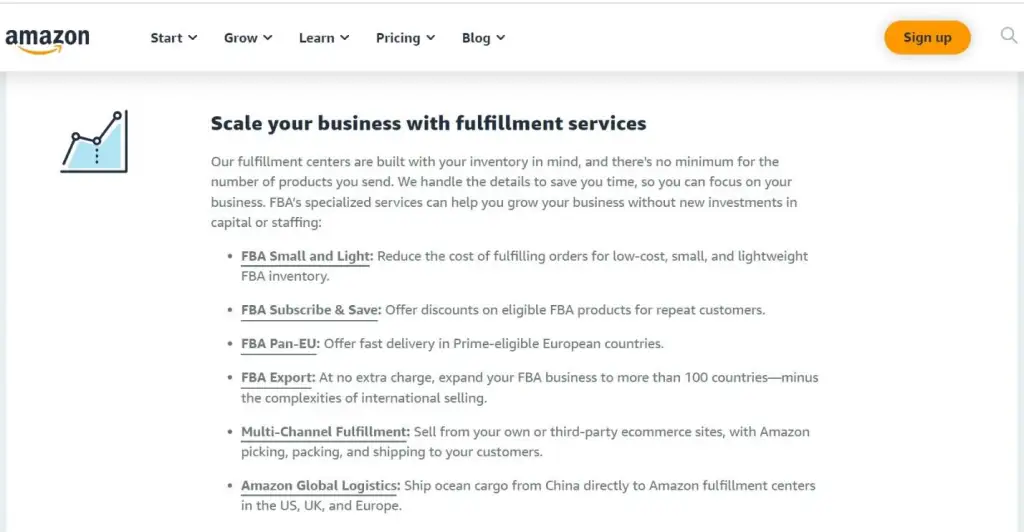Expand the chevron arrow beside Start
This screenshot has height=532, width=1024.
point(193,38)
